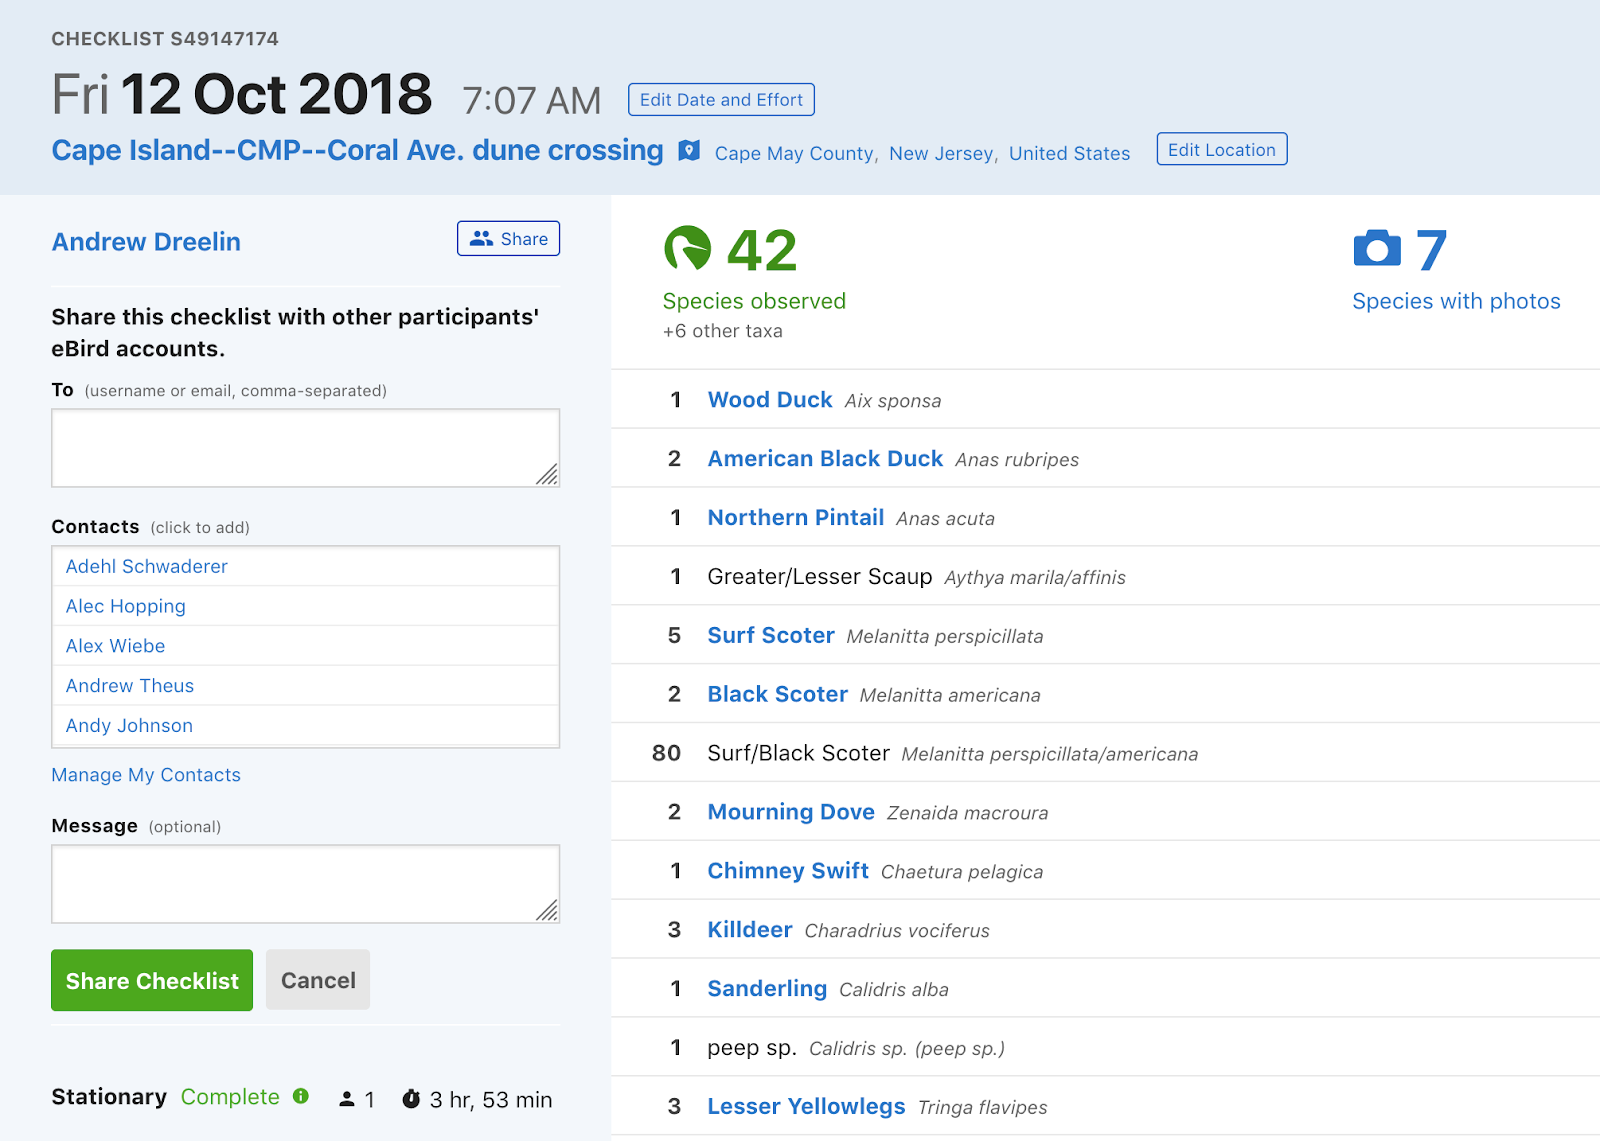Open Manage My Contacts link
The height and width of the screenshot is (1141, 1600).
pyautogui.click(x=146, y=775)
